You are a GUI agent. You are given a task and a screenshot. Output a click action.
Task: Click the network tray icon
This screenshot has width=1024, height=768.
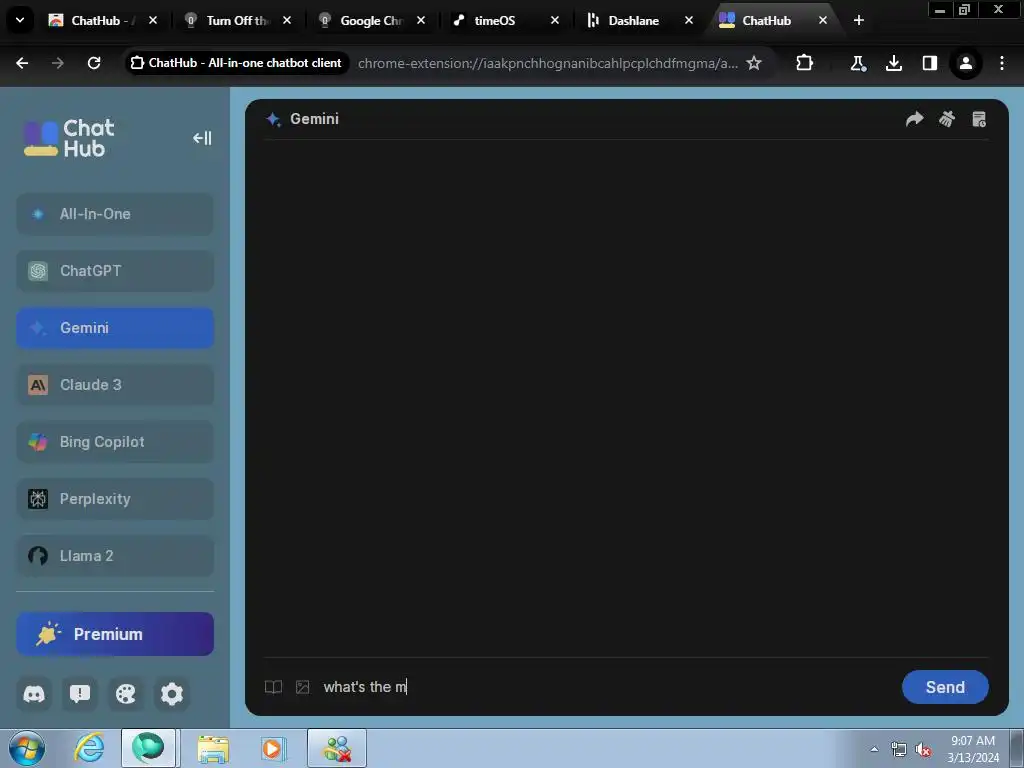click(x=899, y=749)
